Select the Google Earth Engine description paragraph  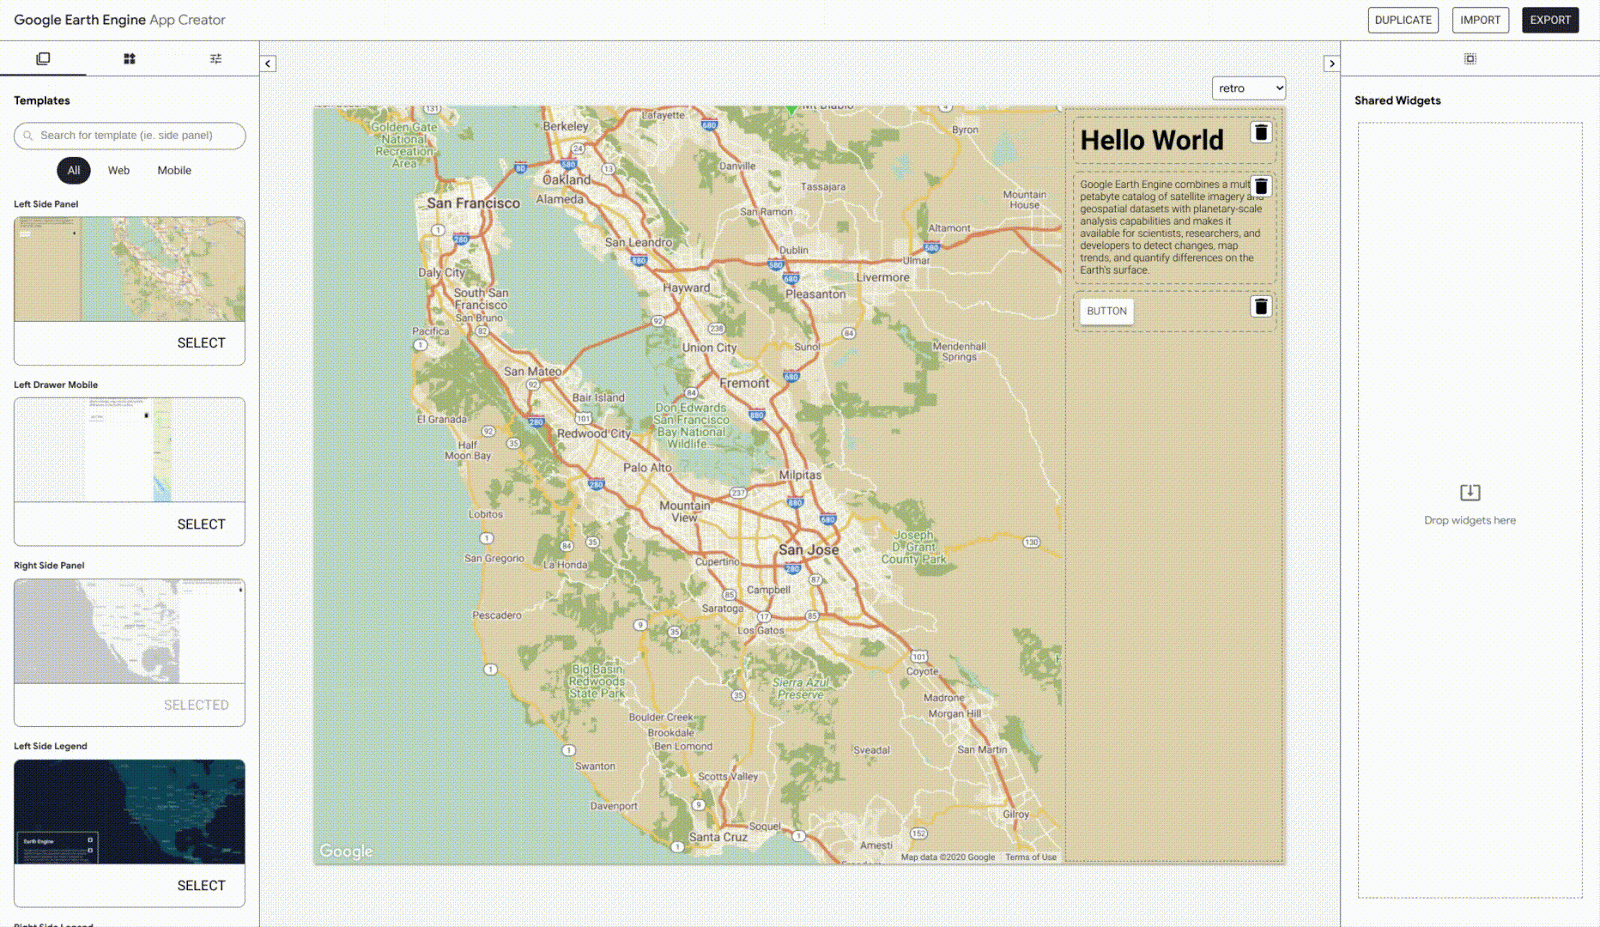[1170, 227]
